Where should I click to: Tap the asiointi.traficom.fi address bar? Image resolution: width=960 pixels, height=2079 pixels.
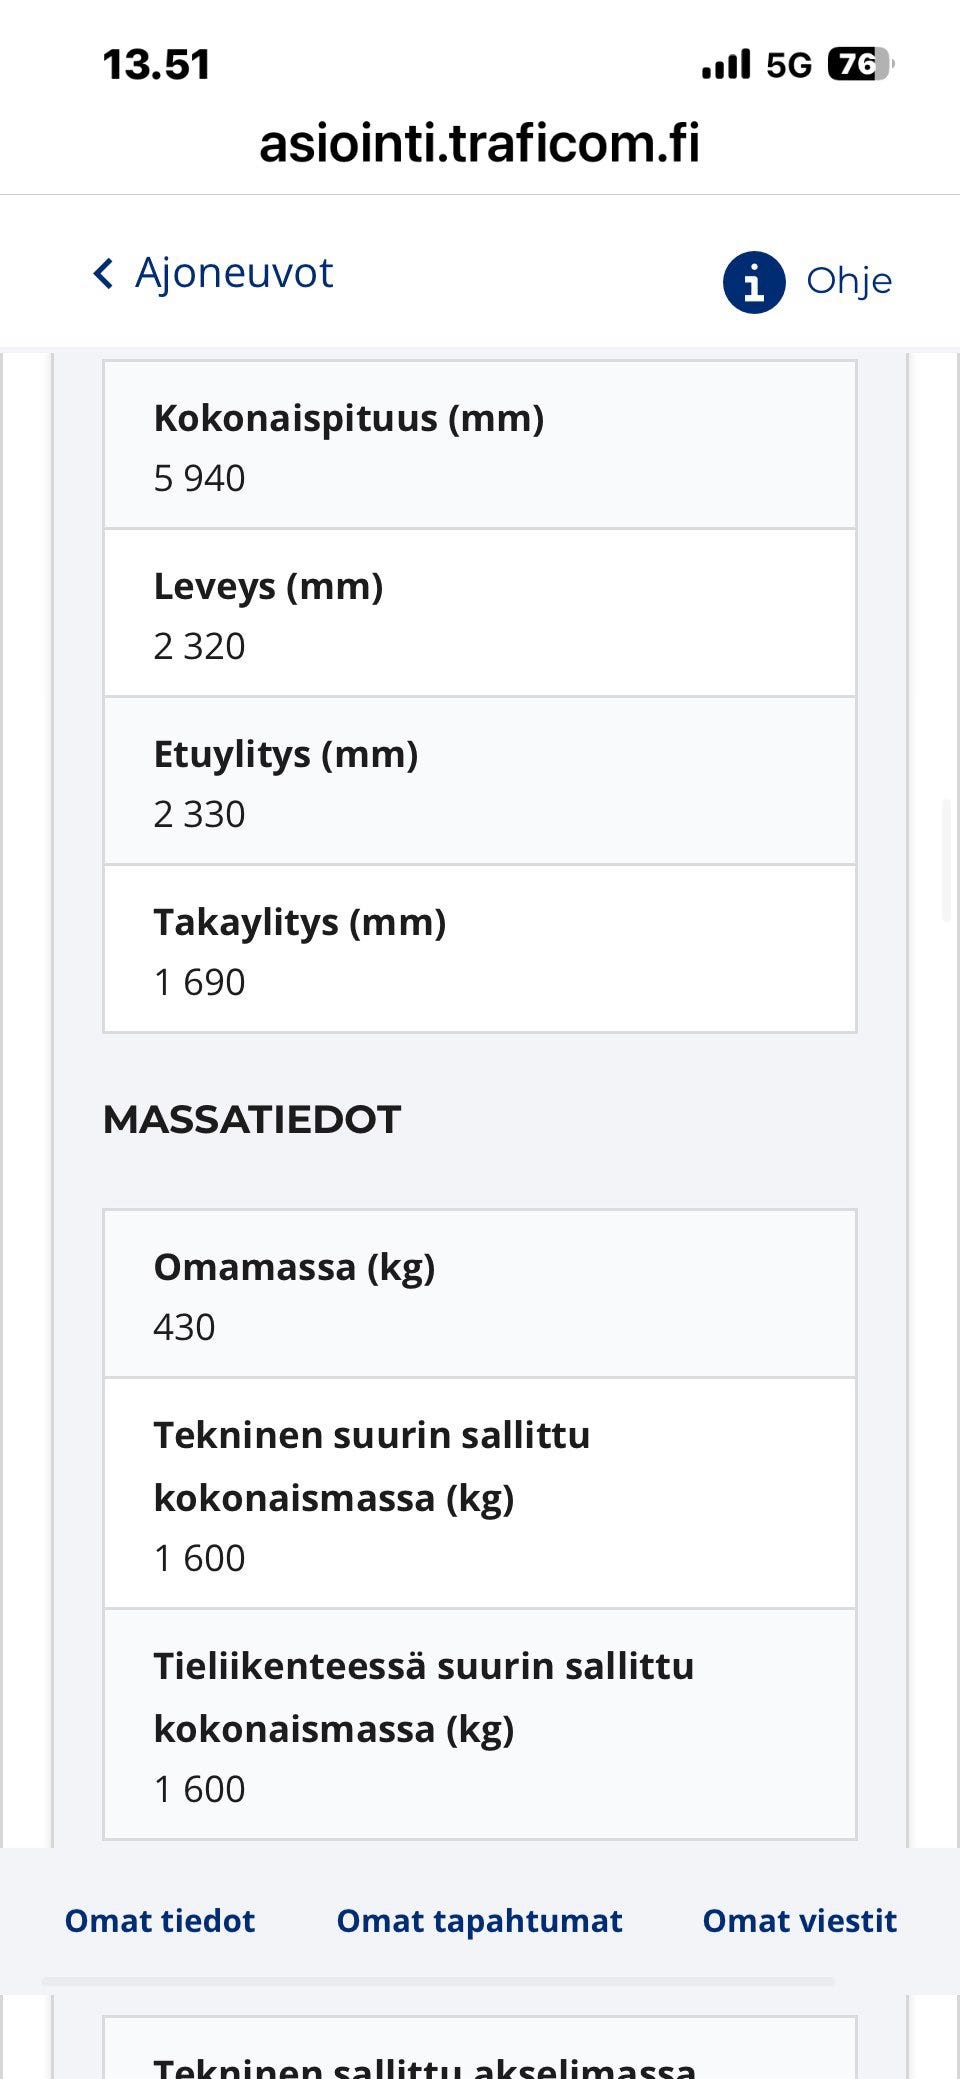480,143
